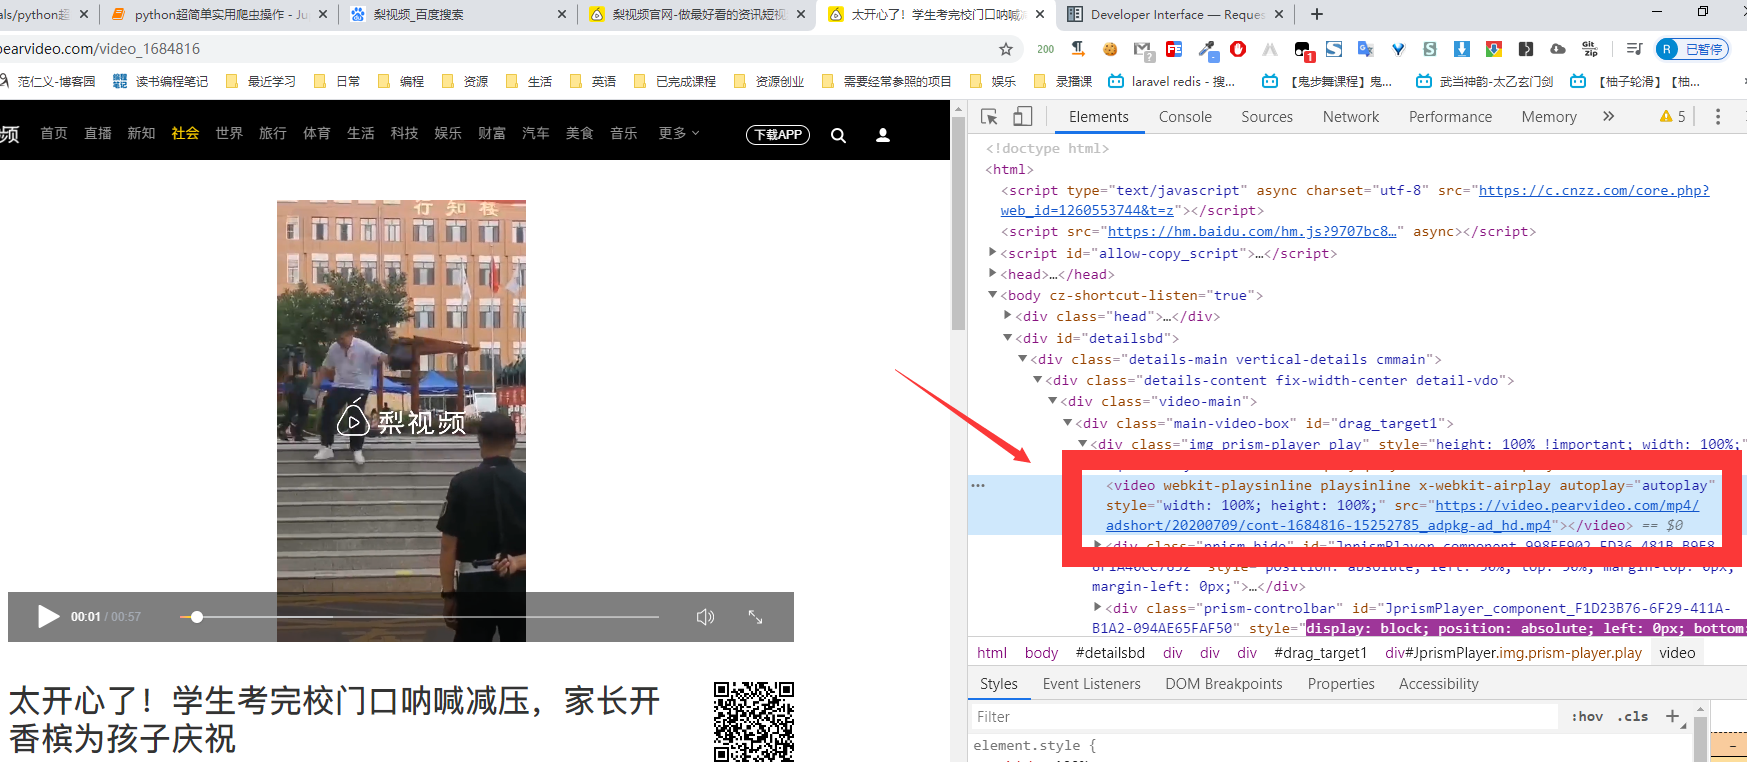Bookmark this page with the star icon
1747x762 pixels.
click(1006, 49)
